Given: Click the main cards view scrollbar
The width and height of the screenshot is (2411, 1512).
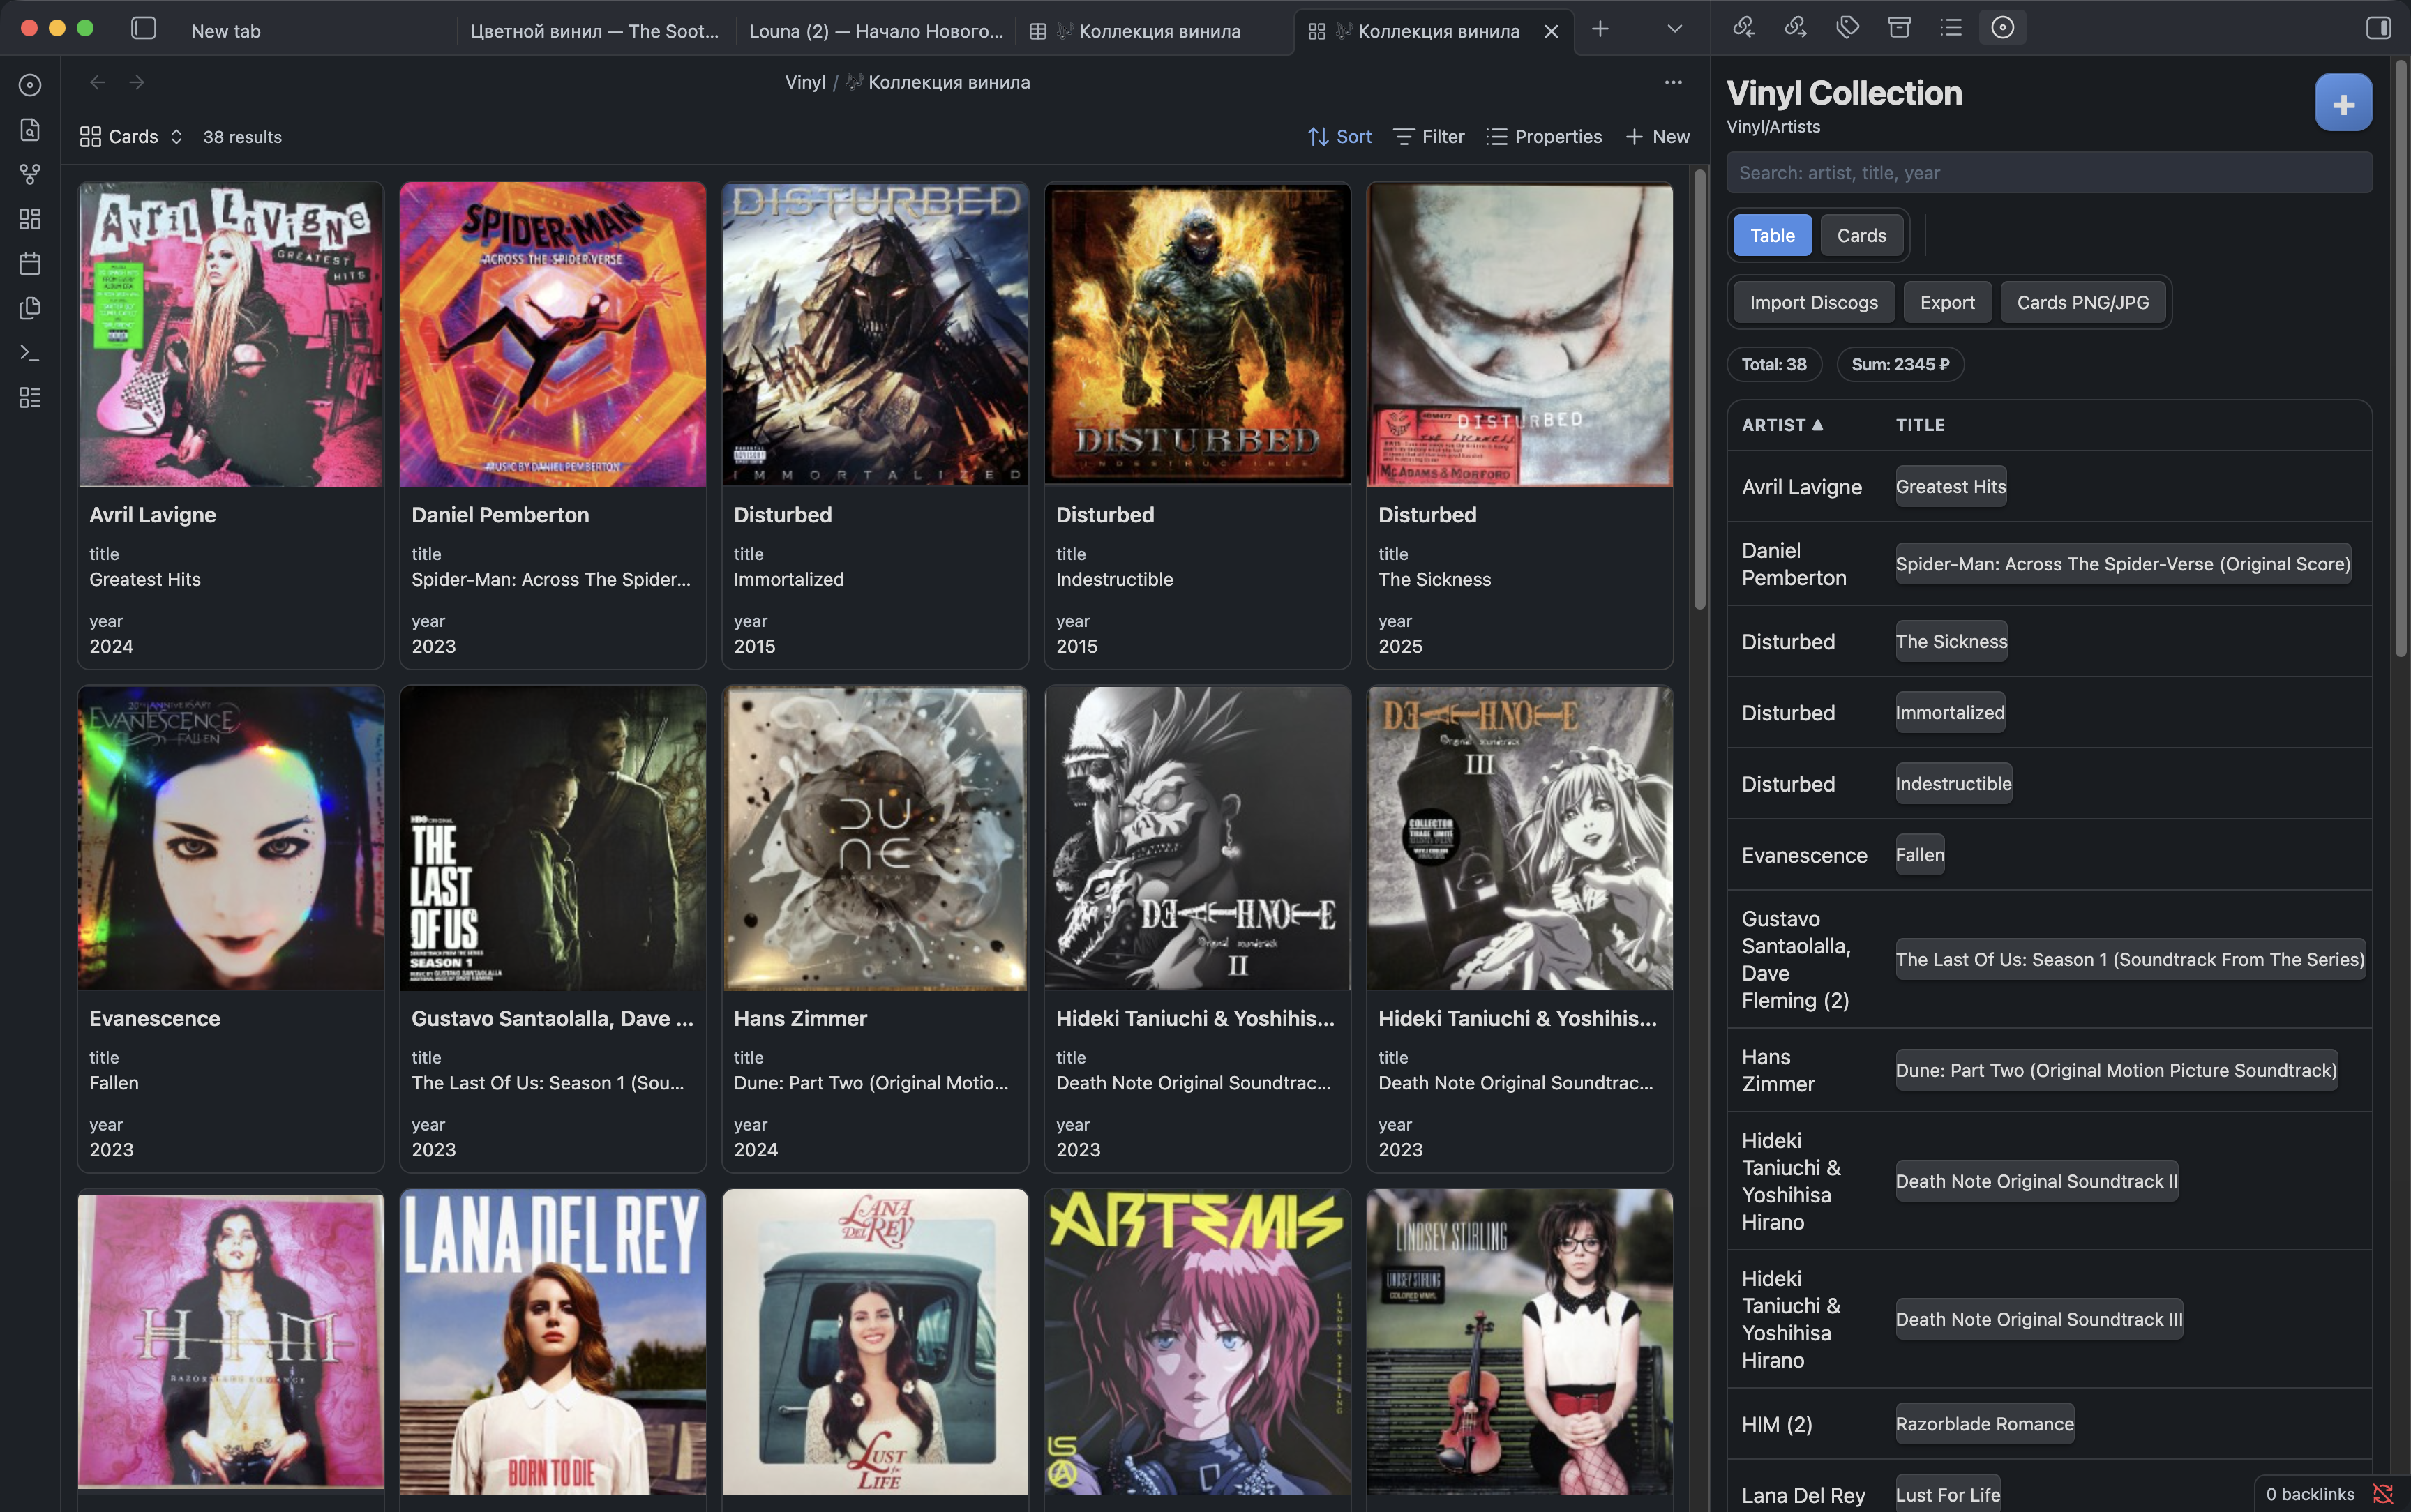Looking at the screenshot, I should pyautogui.click(x=1699, y=390).
